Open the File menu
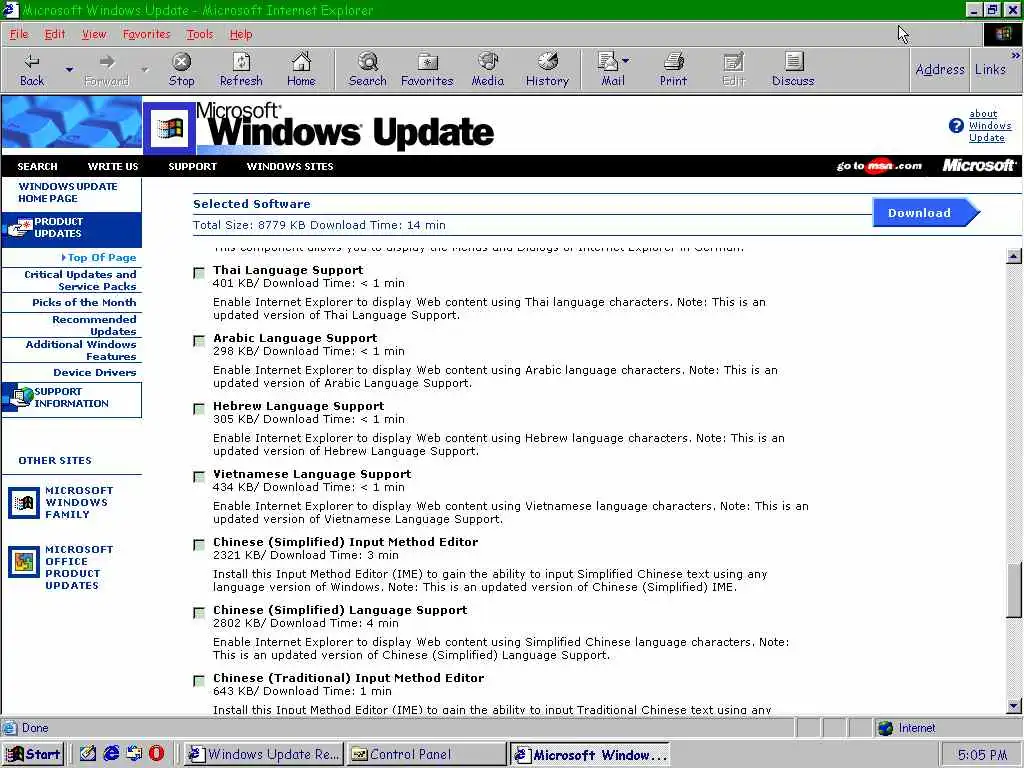The width and height of the screenshot is (1024, 768). click(x=19, y=34)
